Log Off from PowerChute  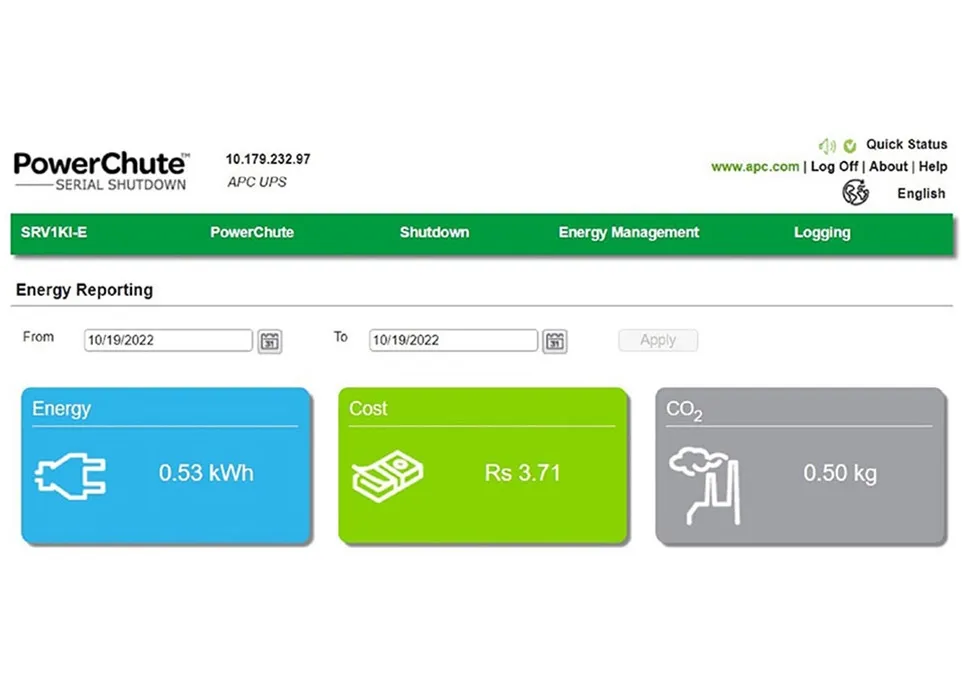click(x=834, y=166)
